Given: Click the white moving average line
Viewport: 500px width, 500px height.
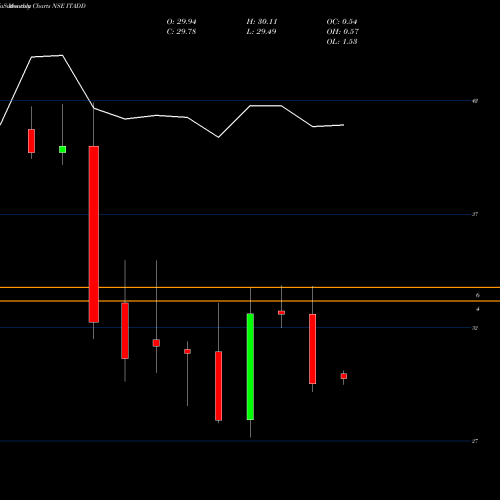Looking at the screenshot, I should [x=172, y=116].
